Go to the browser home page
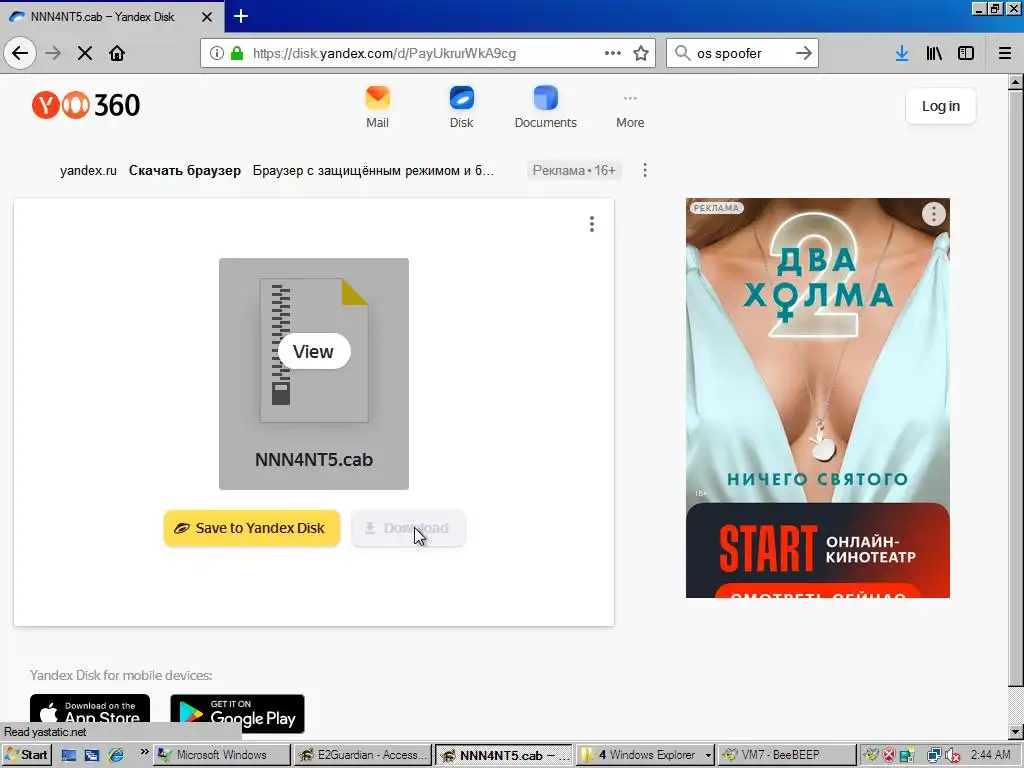1024x768 pixels. [x=117, y=53]
